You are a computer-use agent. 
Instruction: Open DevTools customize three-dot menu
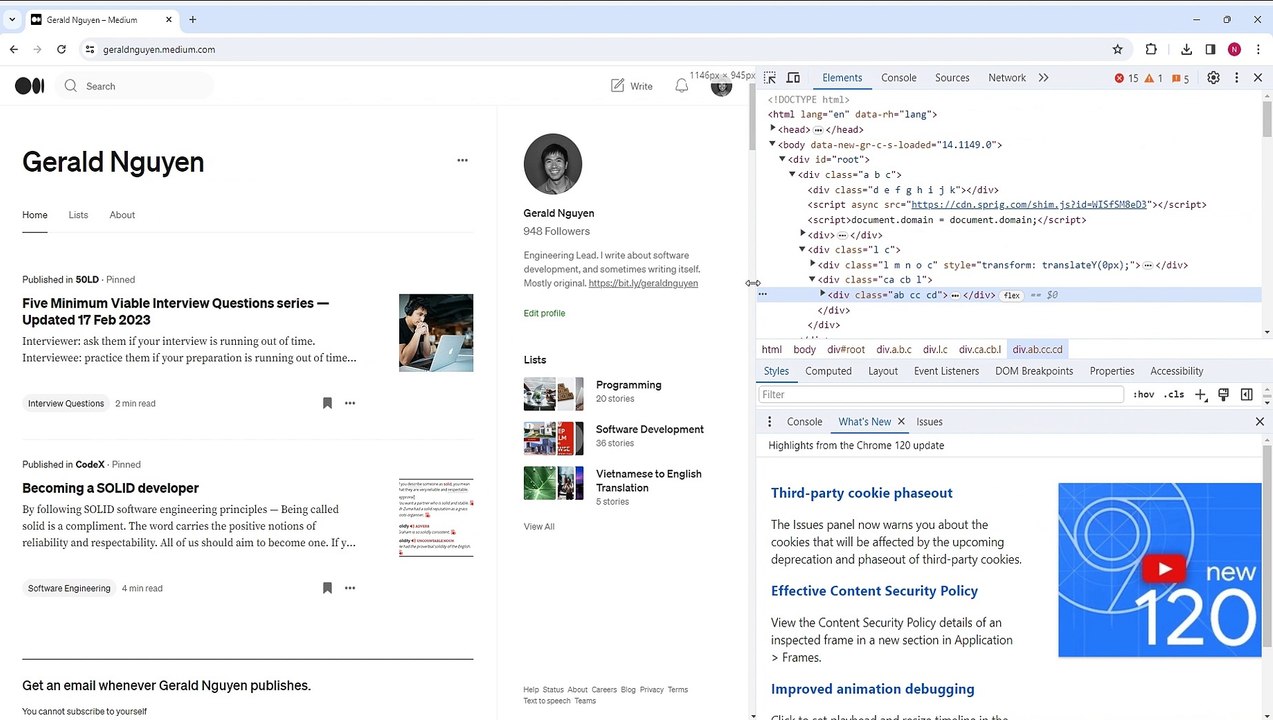[x=1237, y=78]
